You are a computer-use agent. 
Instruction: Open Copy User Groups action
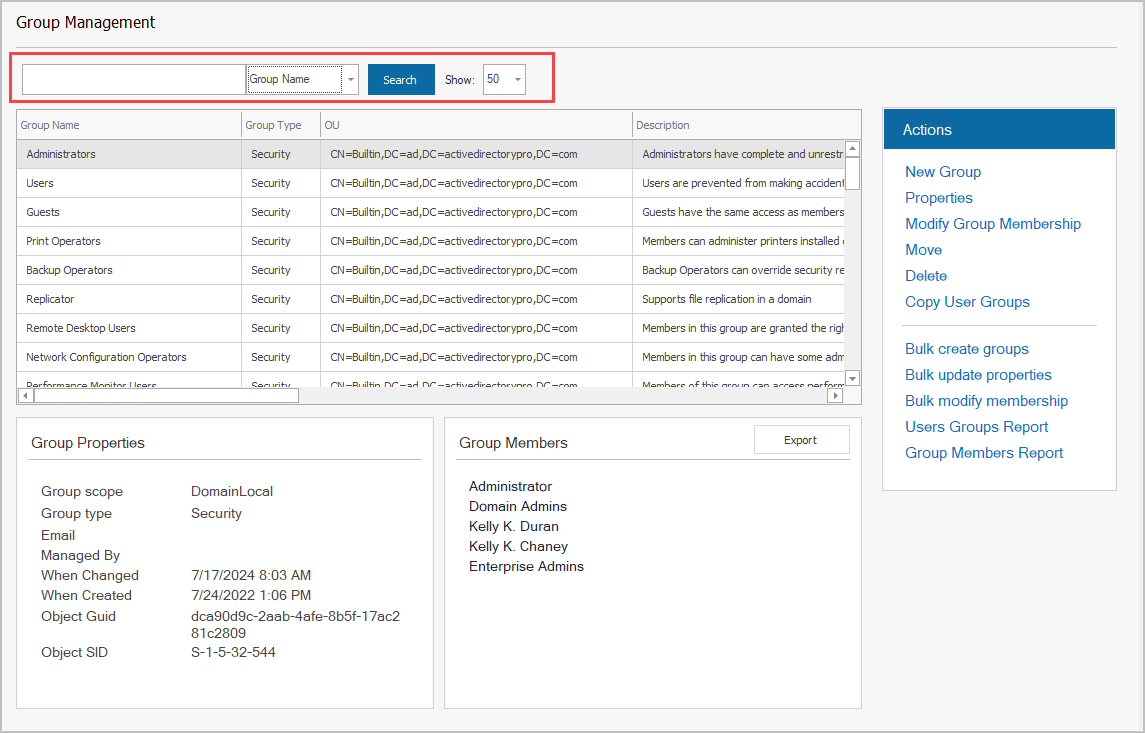966,302
